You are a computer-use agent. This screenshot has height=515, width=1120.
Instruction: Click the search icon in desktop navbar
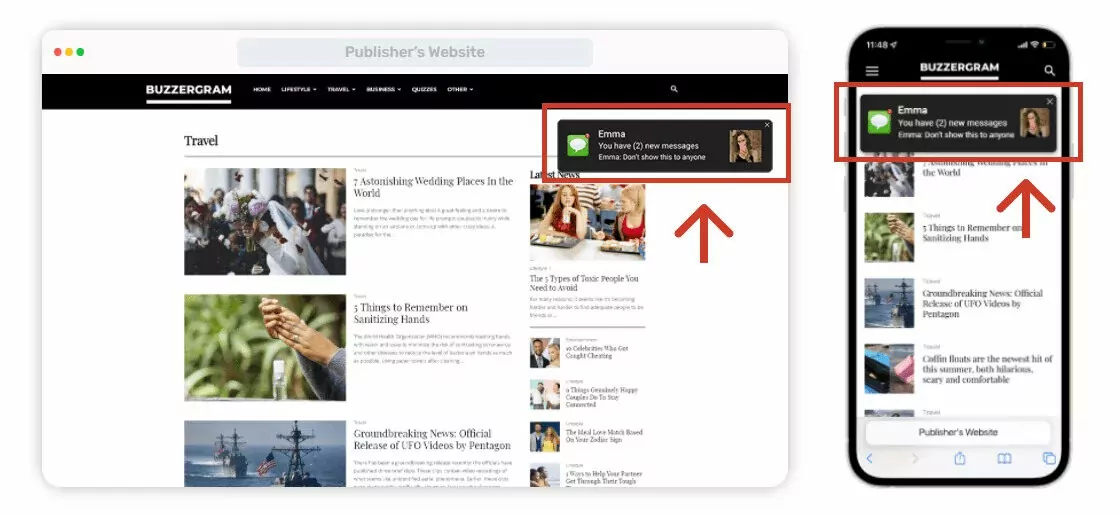pos(674,89)
